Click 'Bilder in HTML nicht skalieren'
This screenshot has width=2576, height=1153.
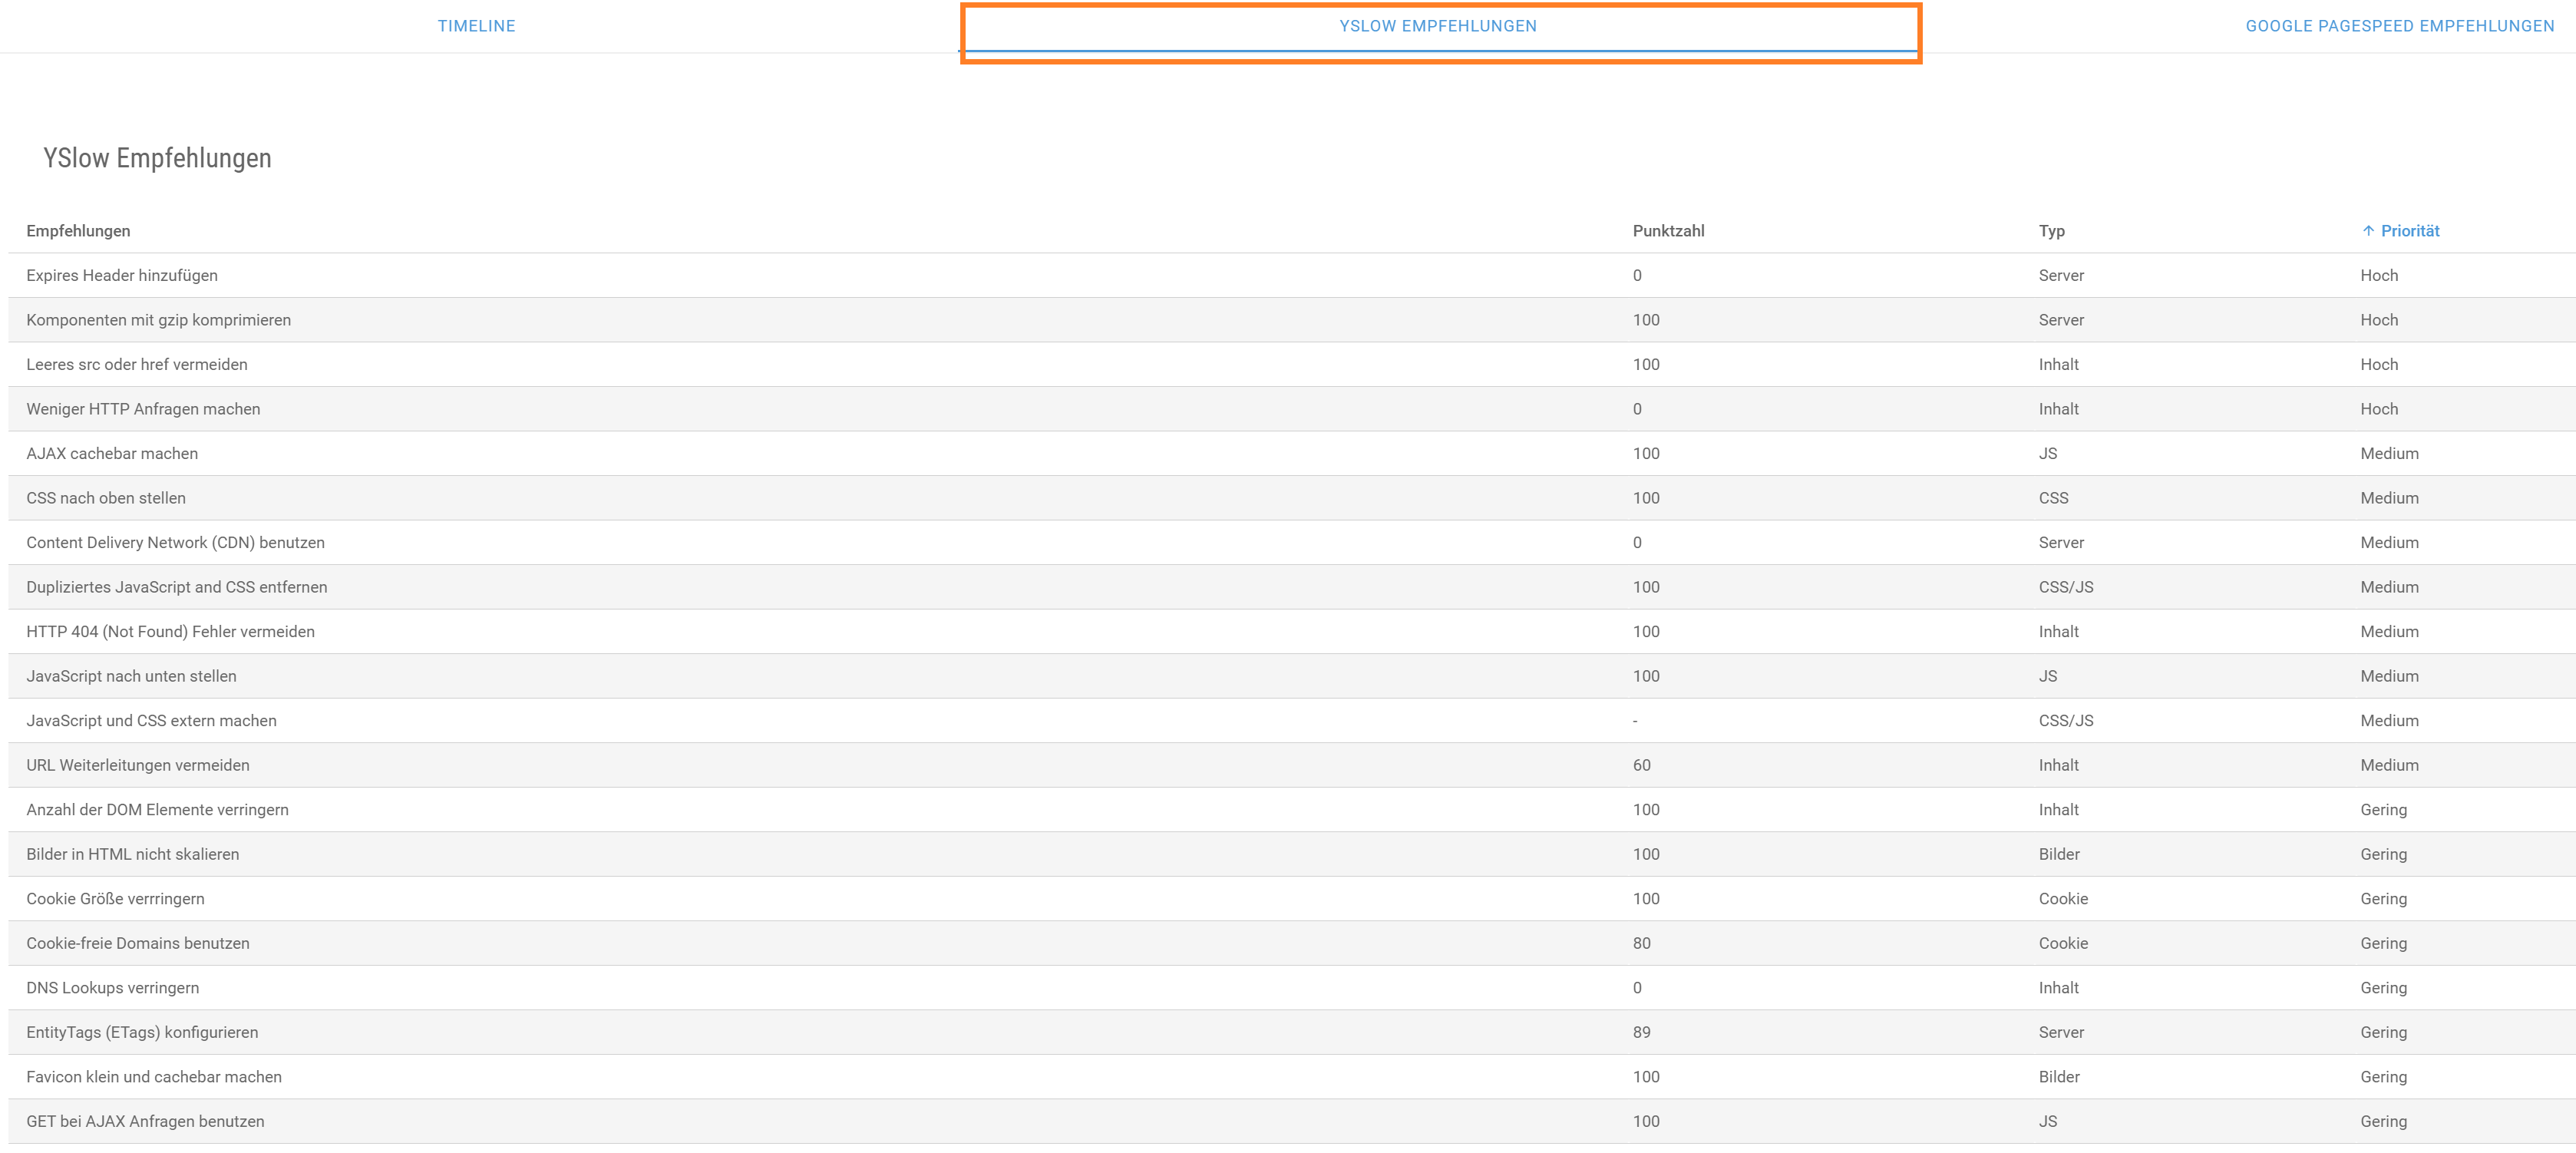coord(133,854)
